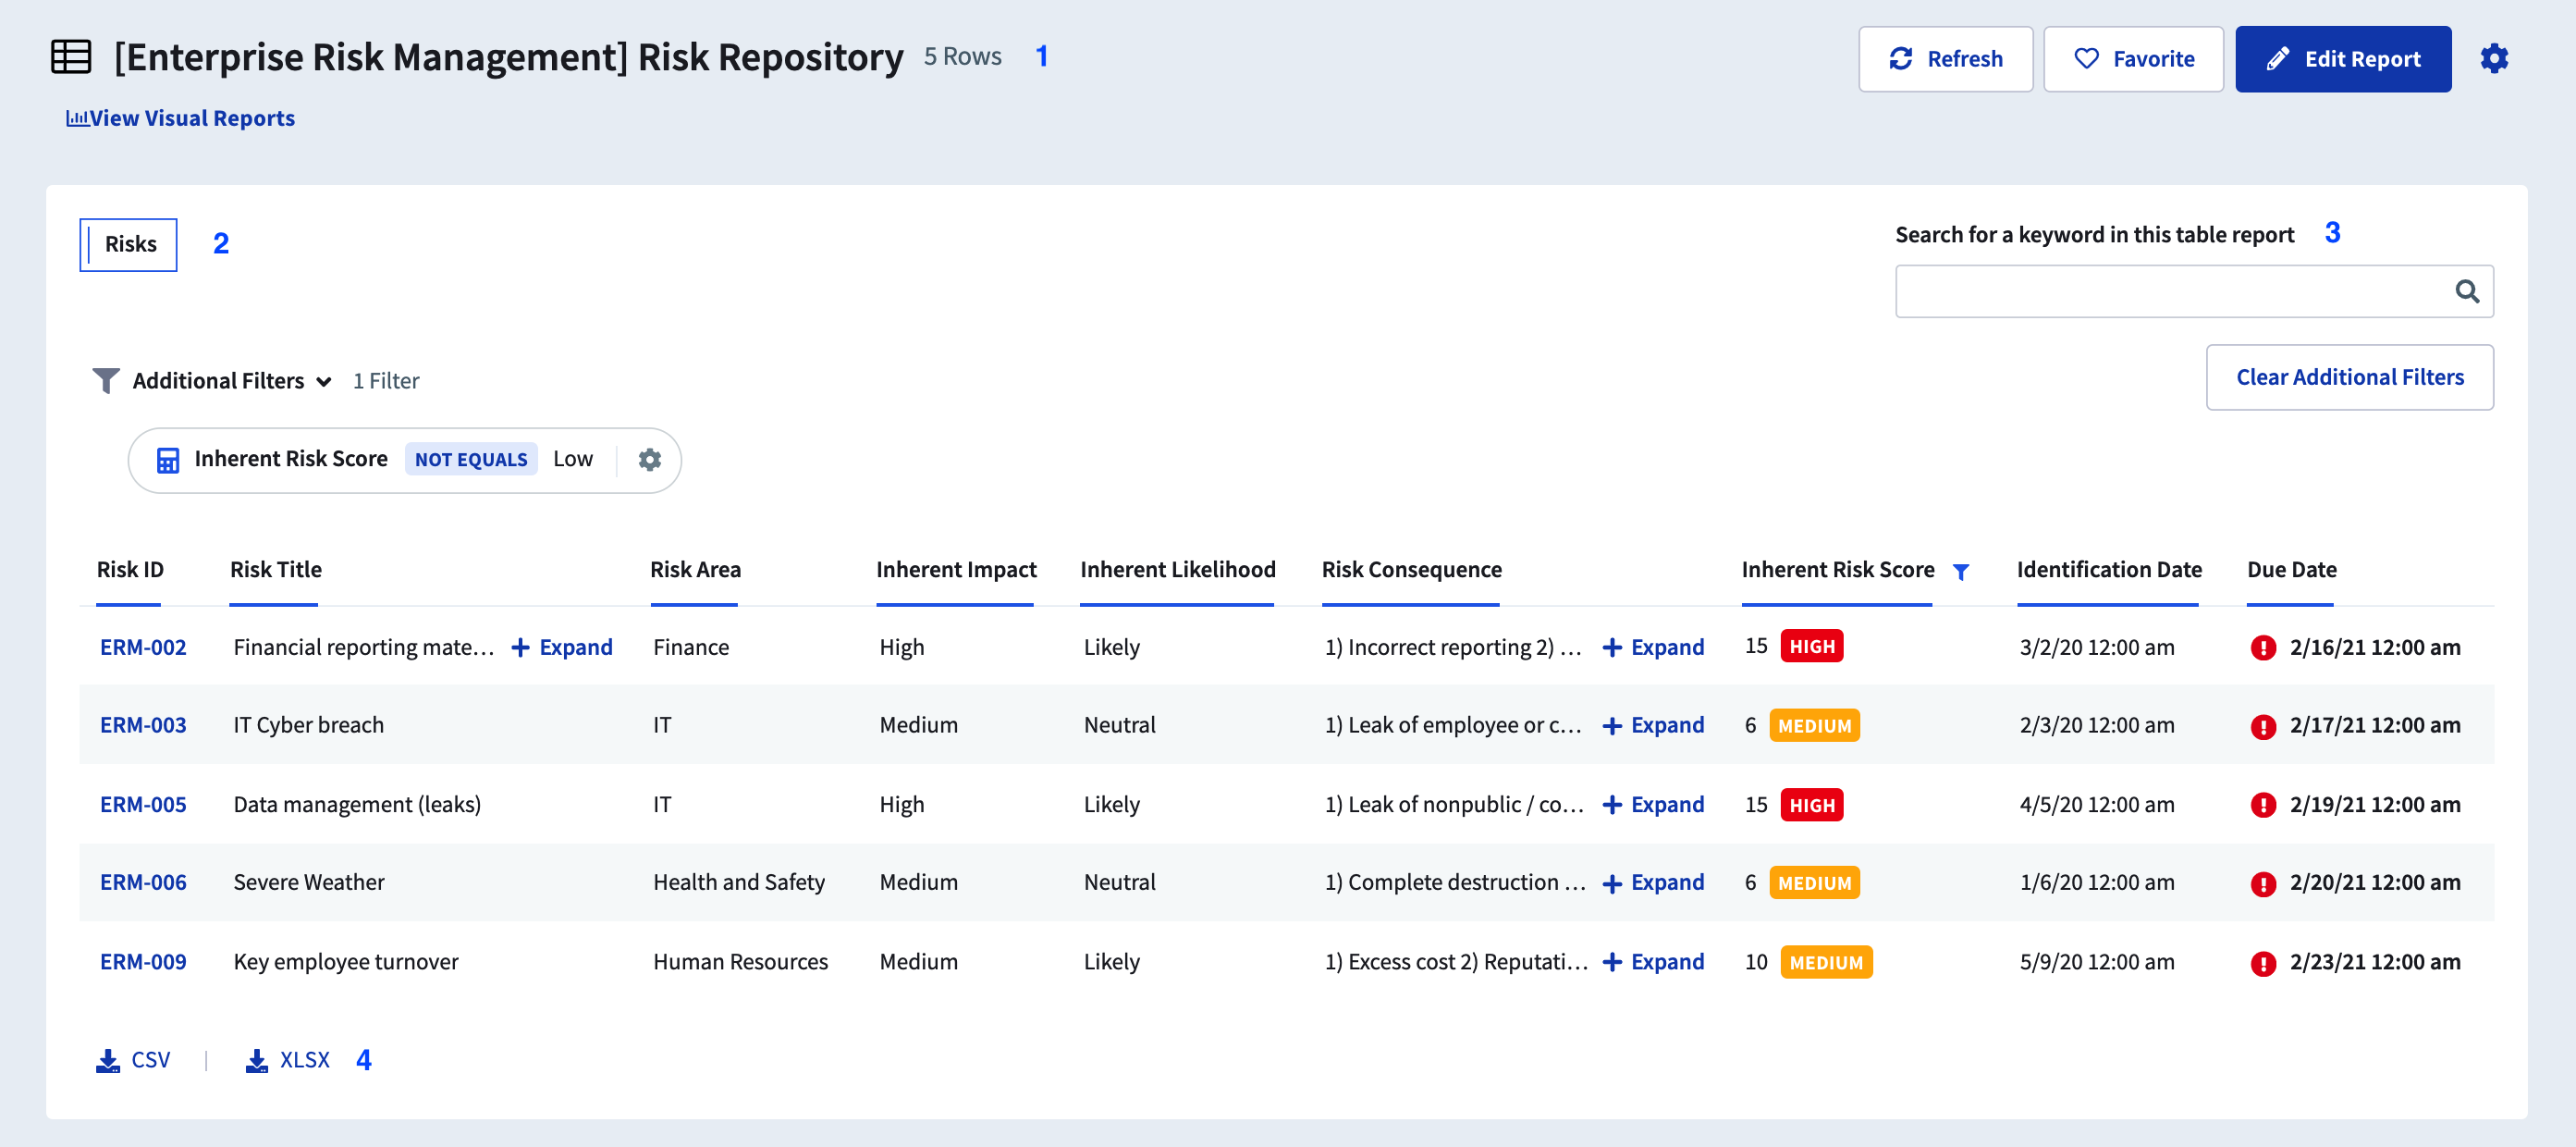Image resolution: width=2576 pixels, height=1147 pixels.
Task: Select the Risks tab
Action: [x=129, y=244]
